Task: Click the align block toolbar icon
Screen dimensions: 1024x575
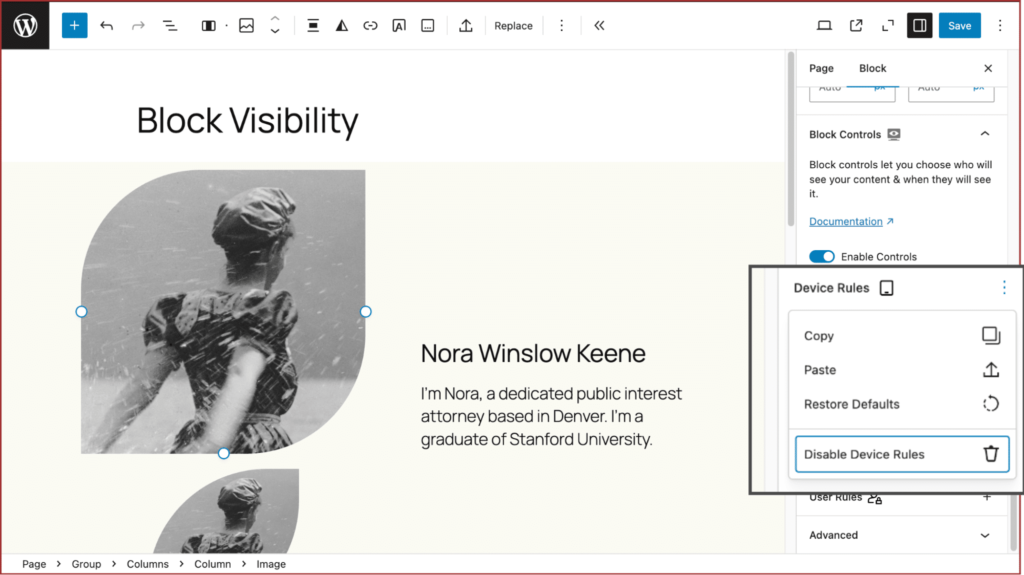Action: [313, 26]
